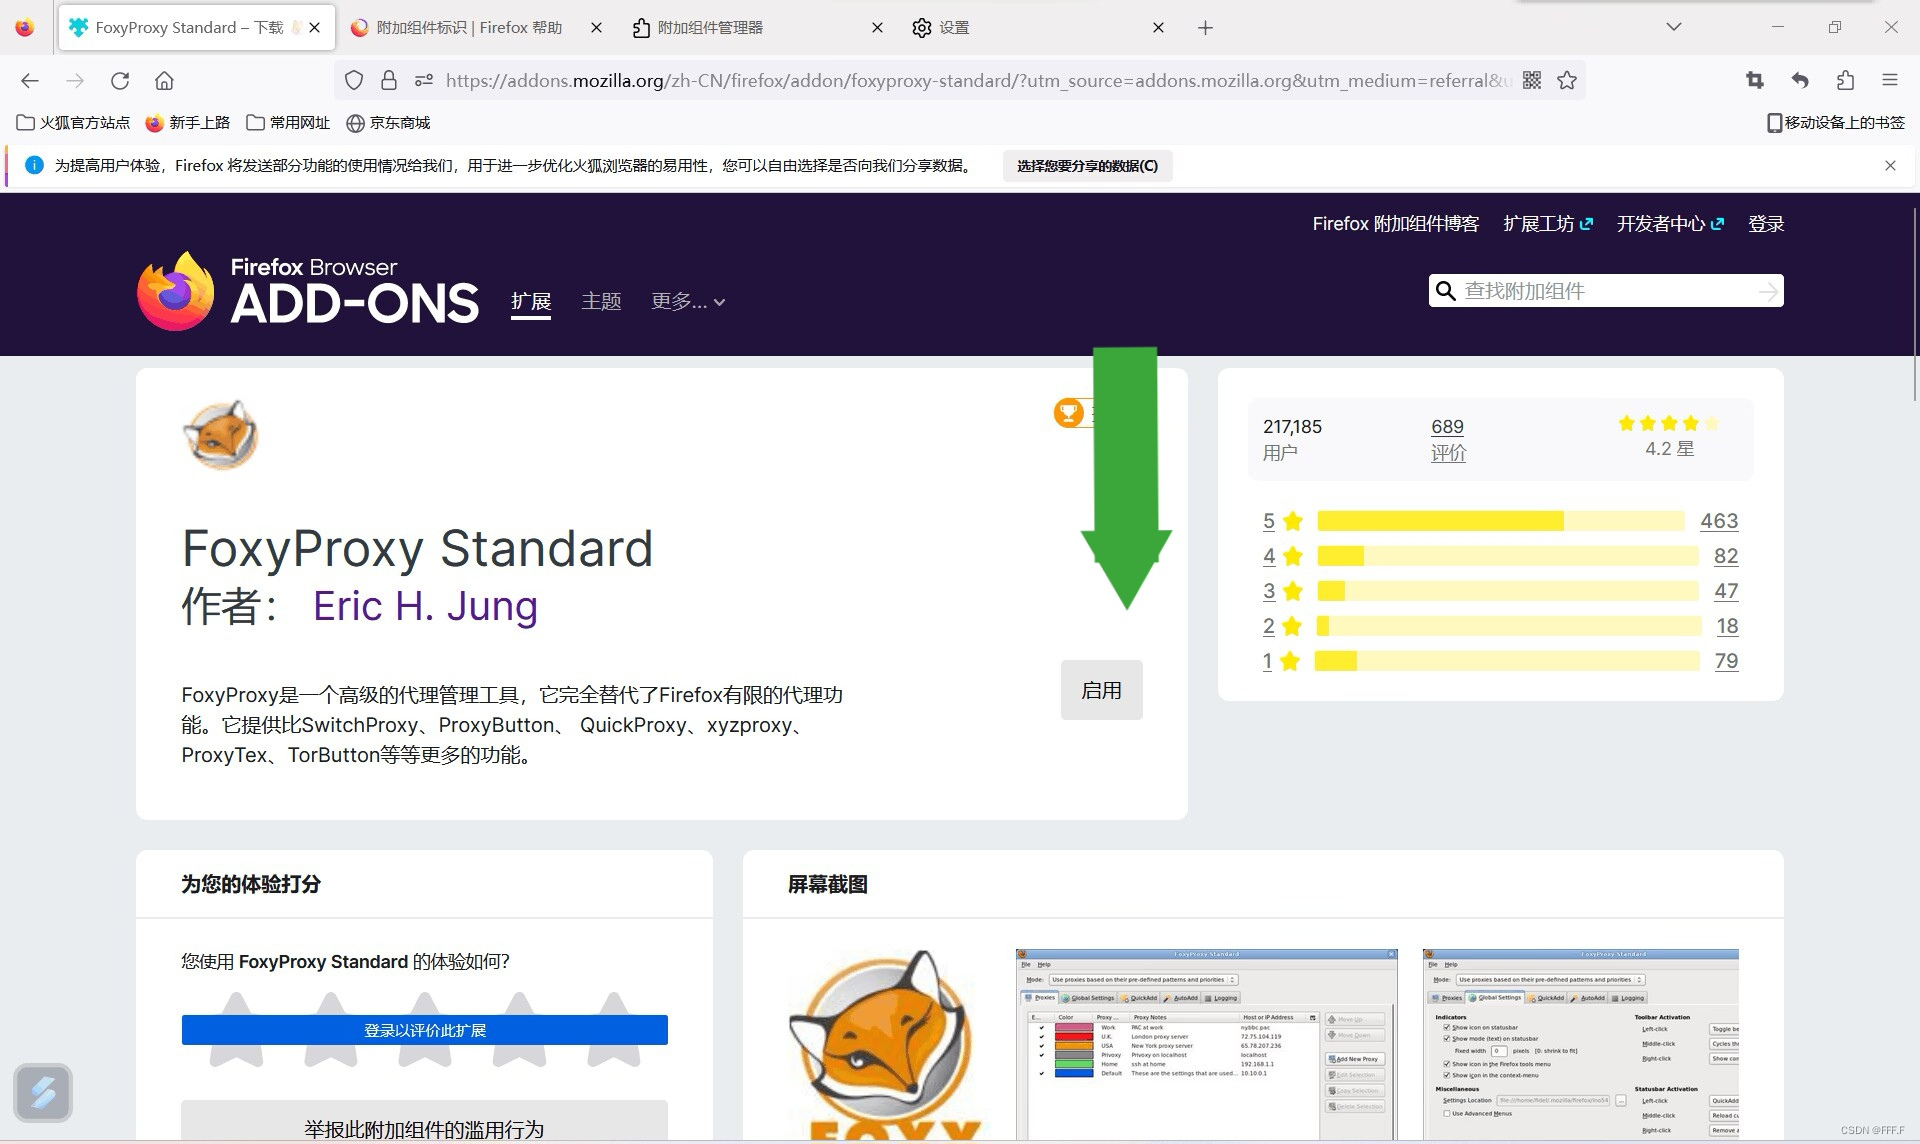This screenshot has width=1920, height=1144.
Task: Dismiss the data sharing notification bar
Action: tap(1890, 166)
